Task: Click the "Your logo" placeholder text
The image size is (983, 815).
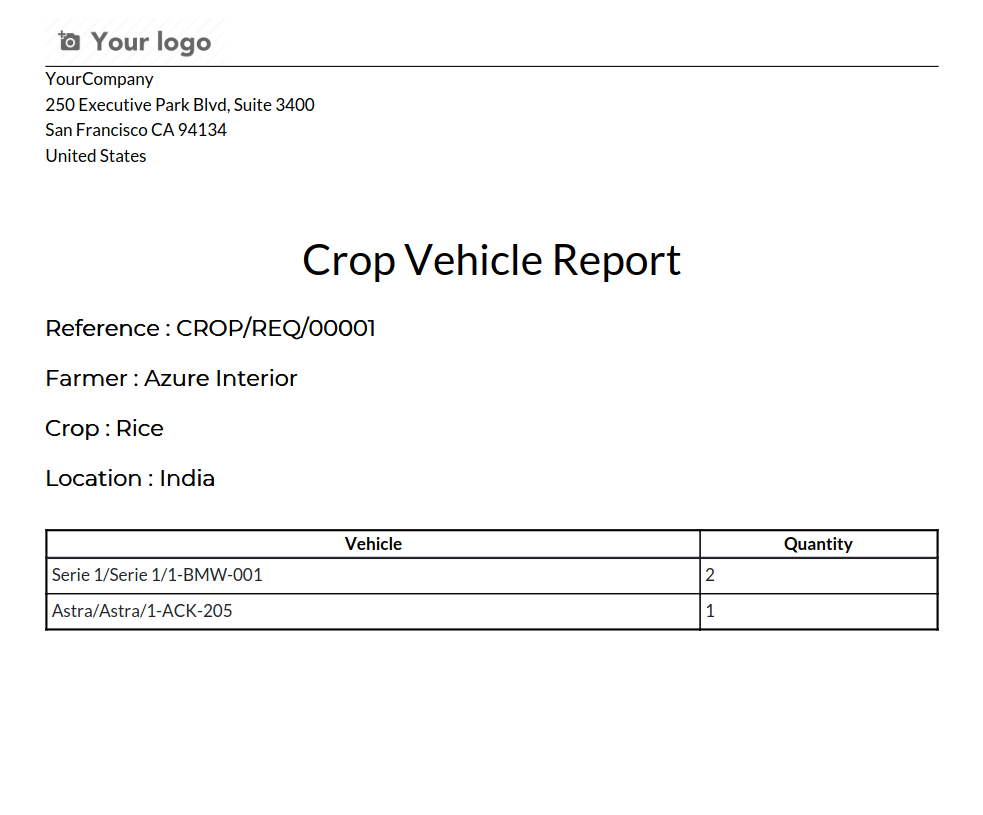Action: [x=151, y=42]
